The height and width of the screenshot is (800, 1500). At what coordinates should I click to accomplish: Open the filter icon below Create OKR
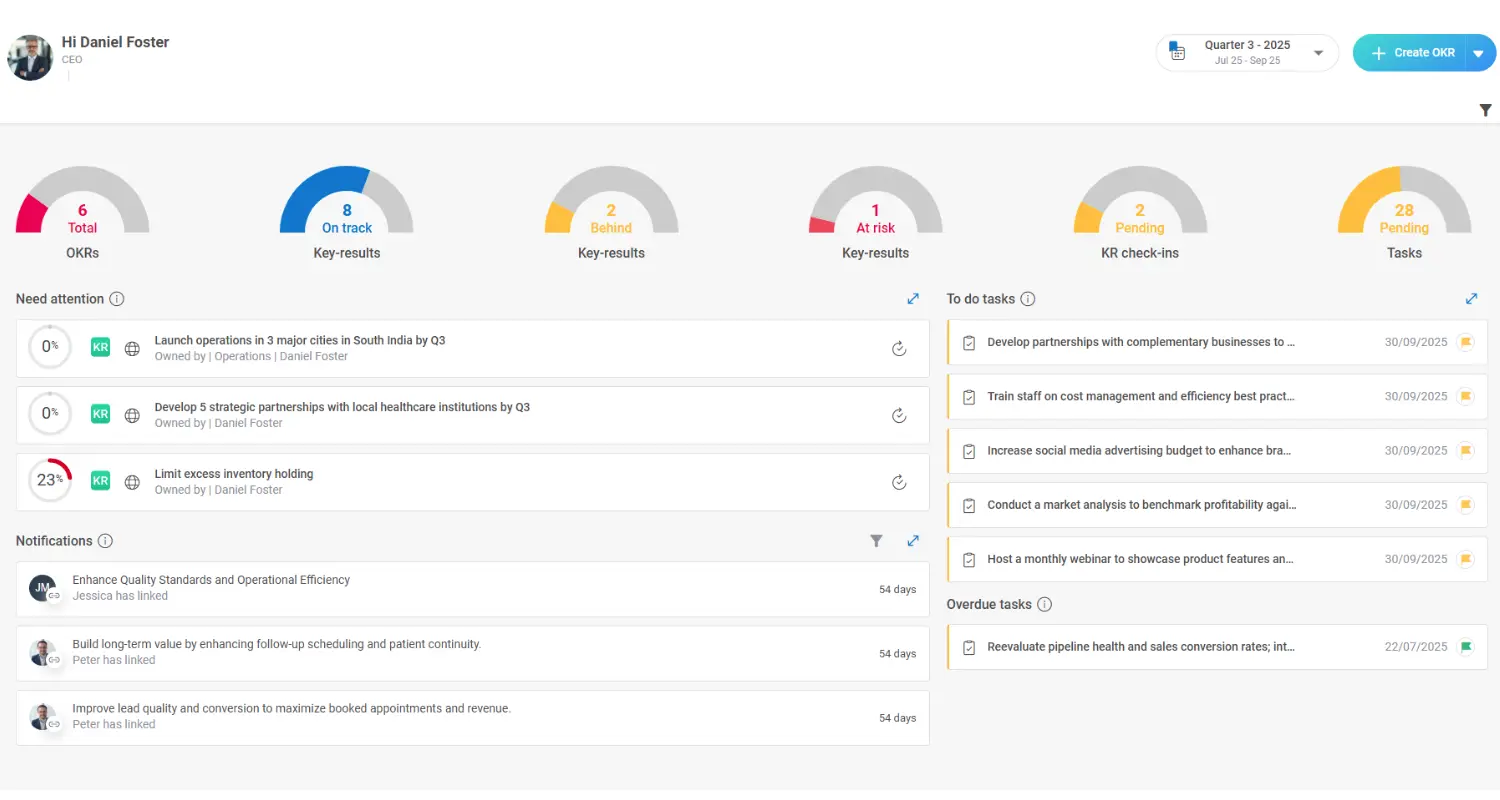[1486, 110]
